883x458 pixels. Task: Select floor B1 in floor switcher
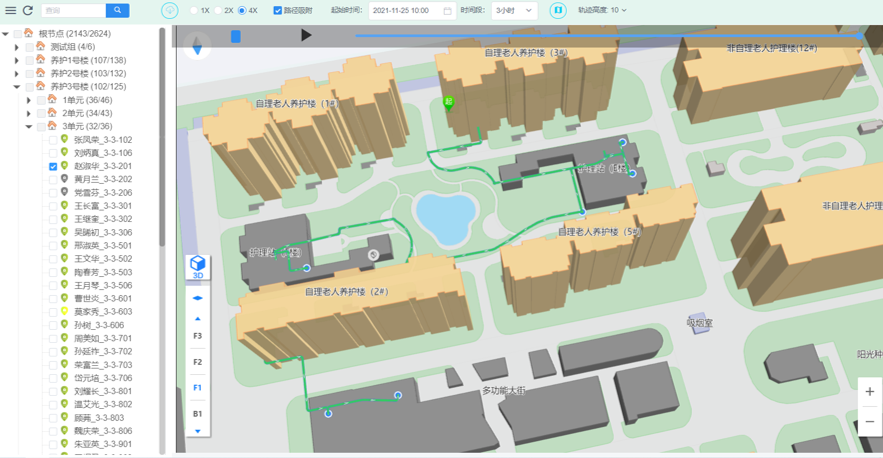[197, 413]
